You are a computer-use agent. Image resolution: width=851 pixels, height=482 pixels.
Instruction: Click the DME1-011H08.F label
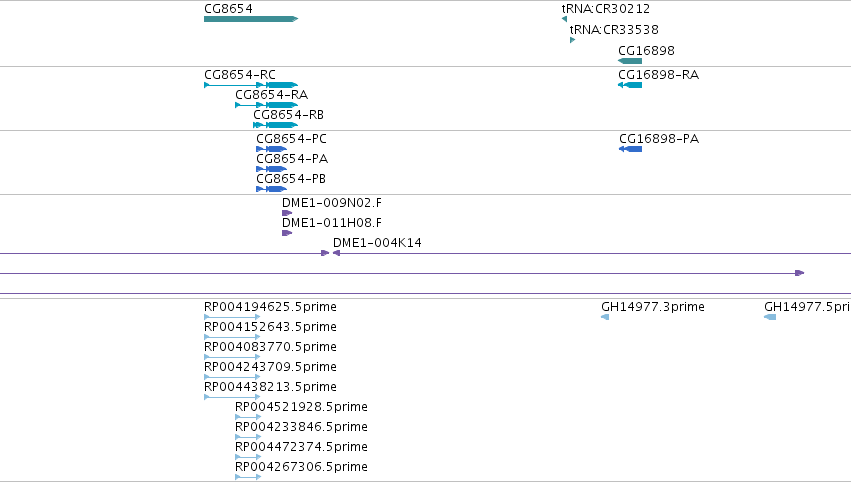(x=332, y=223)
